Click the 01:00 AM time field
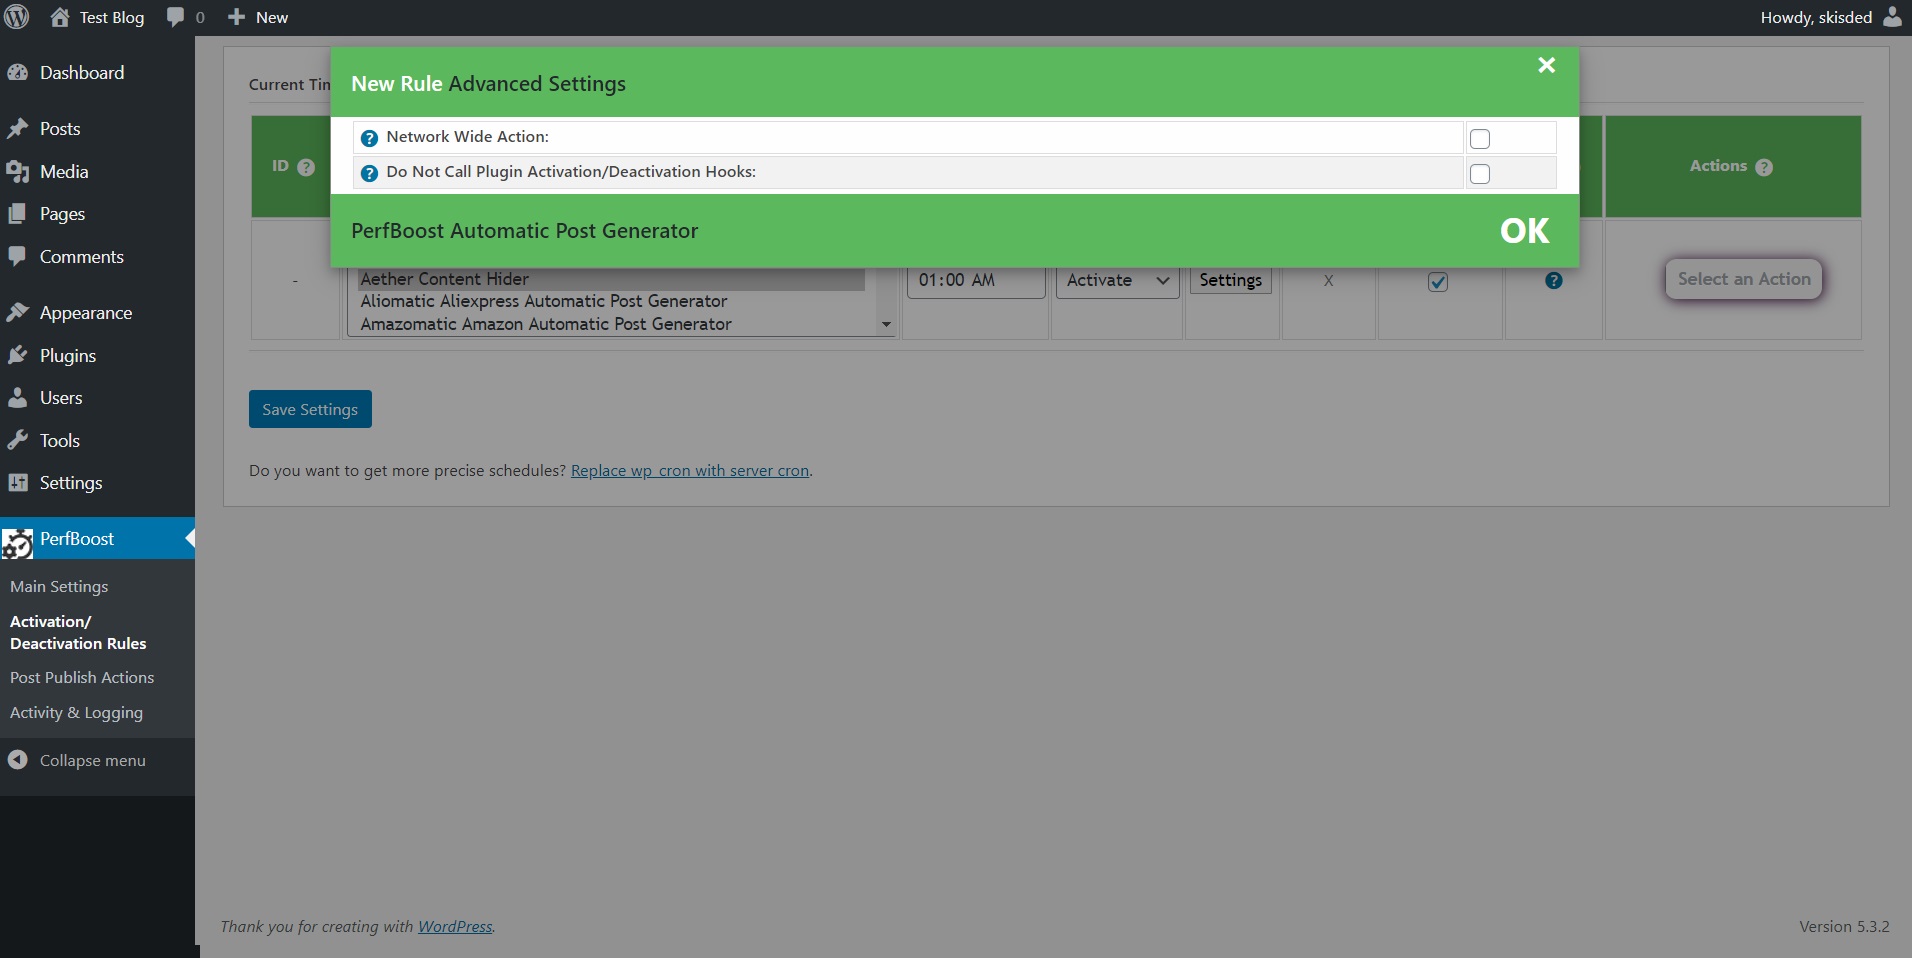 (976, 281)
